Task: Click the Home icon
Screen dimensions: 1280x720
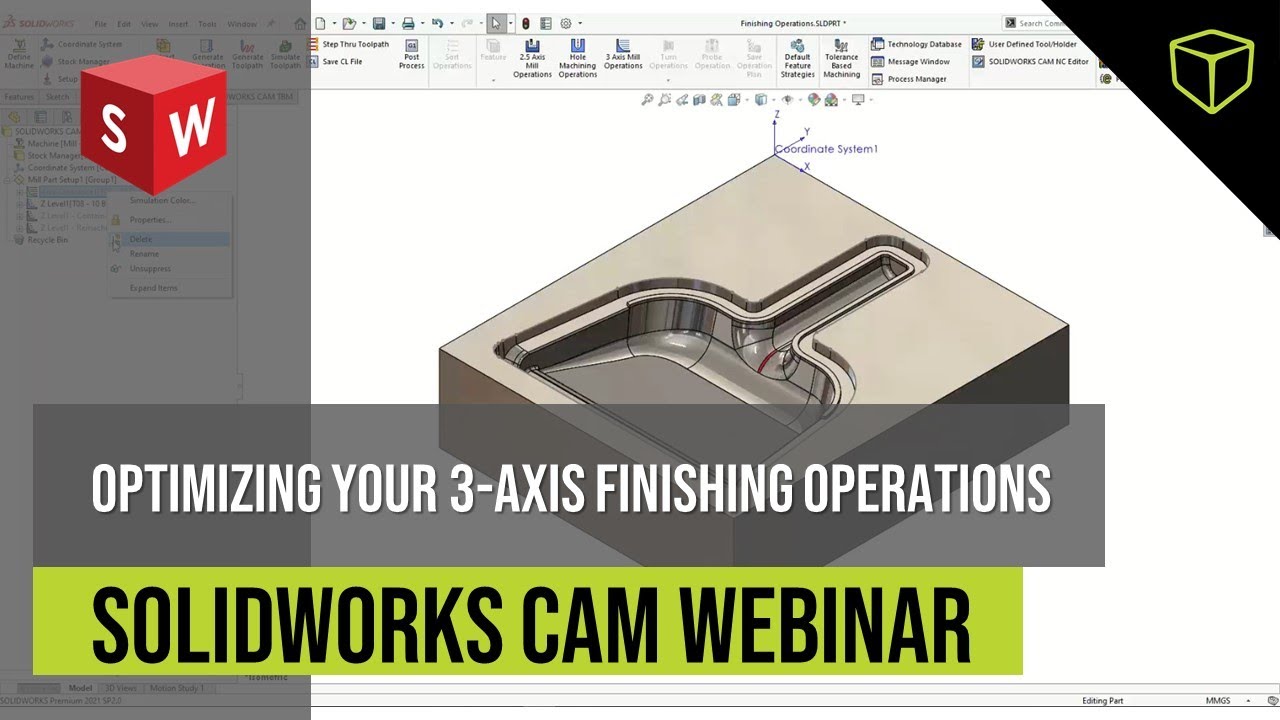Action: click(300, 22)
